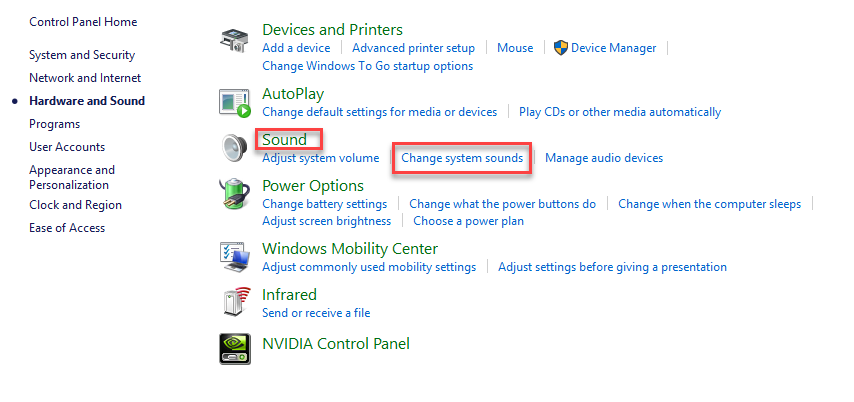Click the shield icon beside Device Manager
854x402 pixels.
pos(560,47)
